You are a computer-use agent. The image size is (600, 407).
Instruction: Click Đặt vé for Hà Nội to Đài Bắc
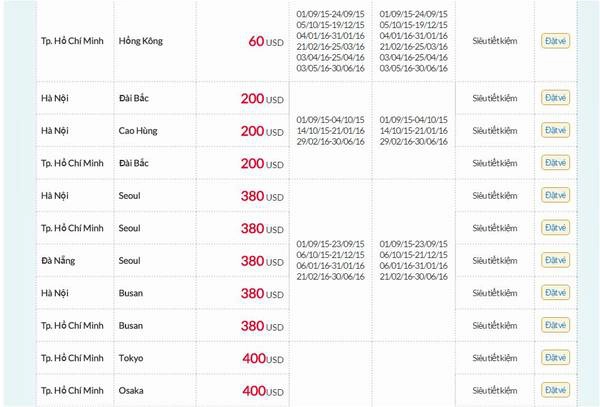coord(555,98)
